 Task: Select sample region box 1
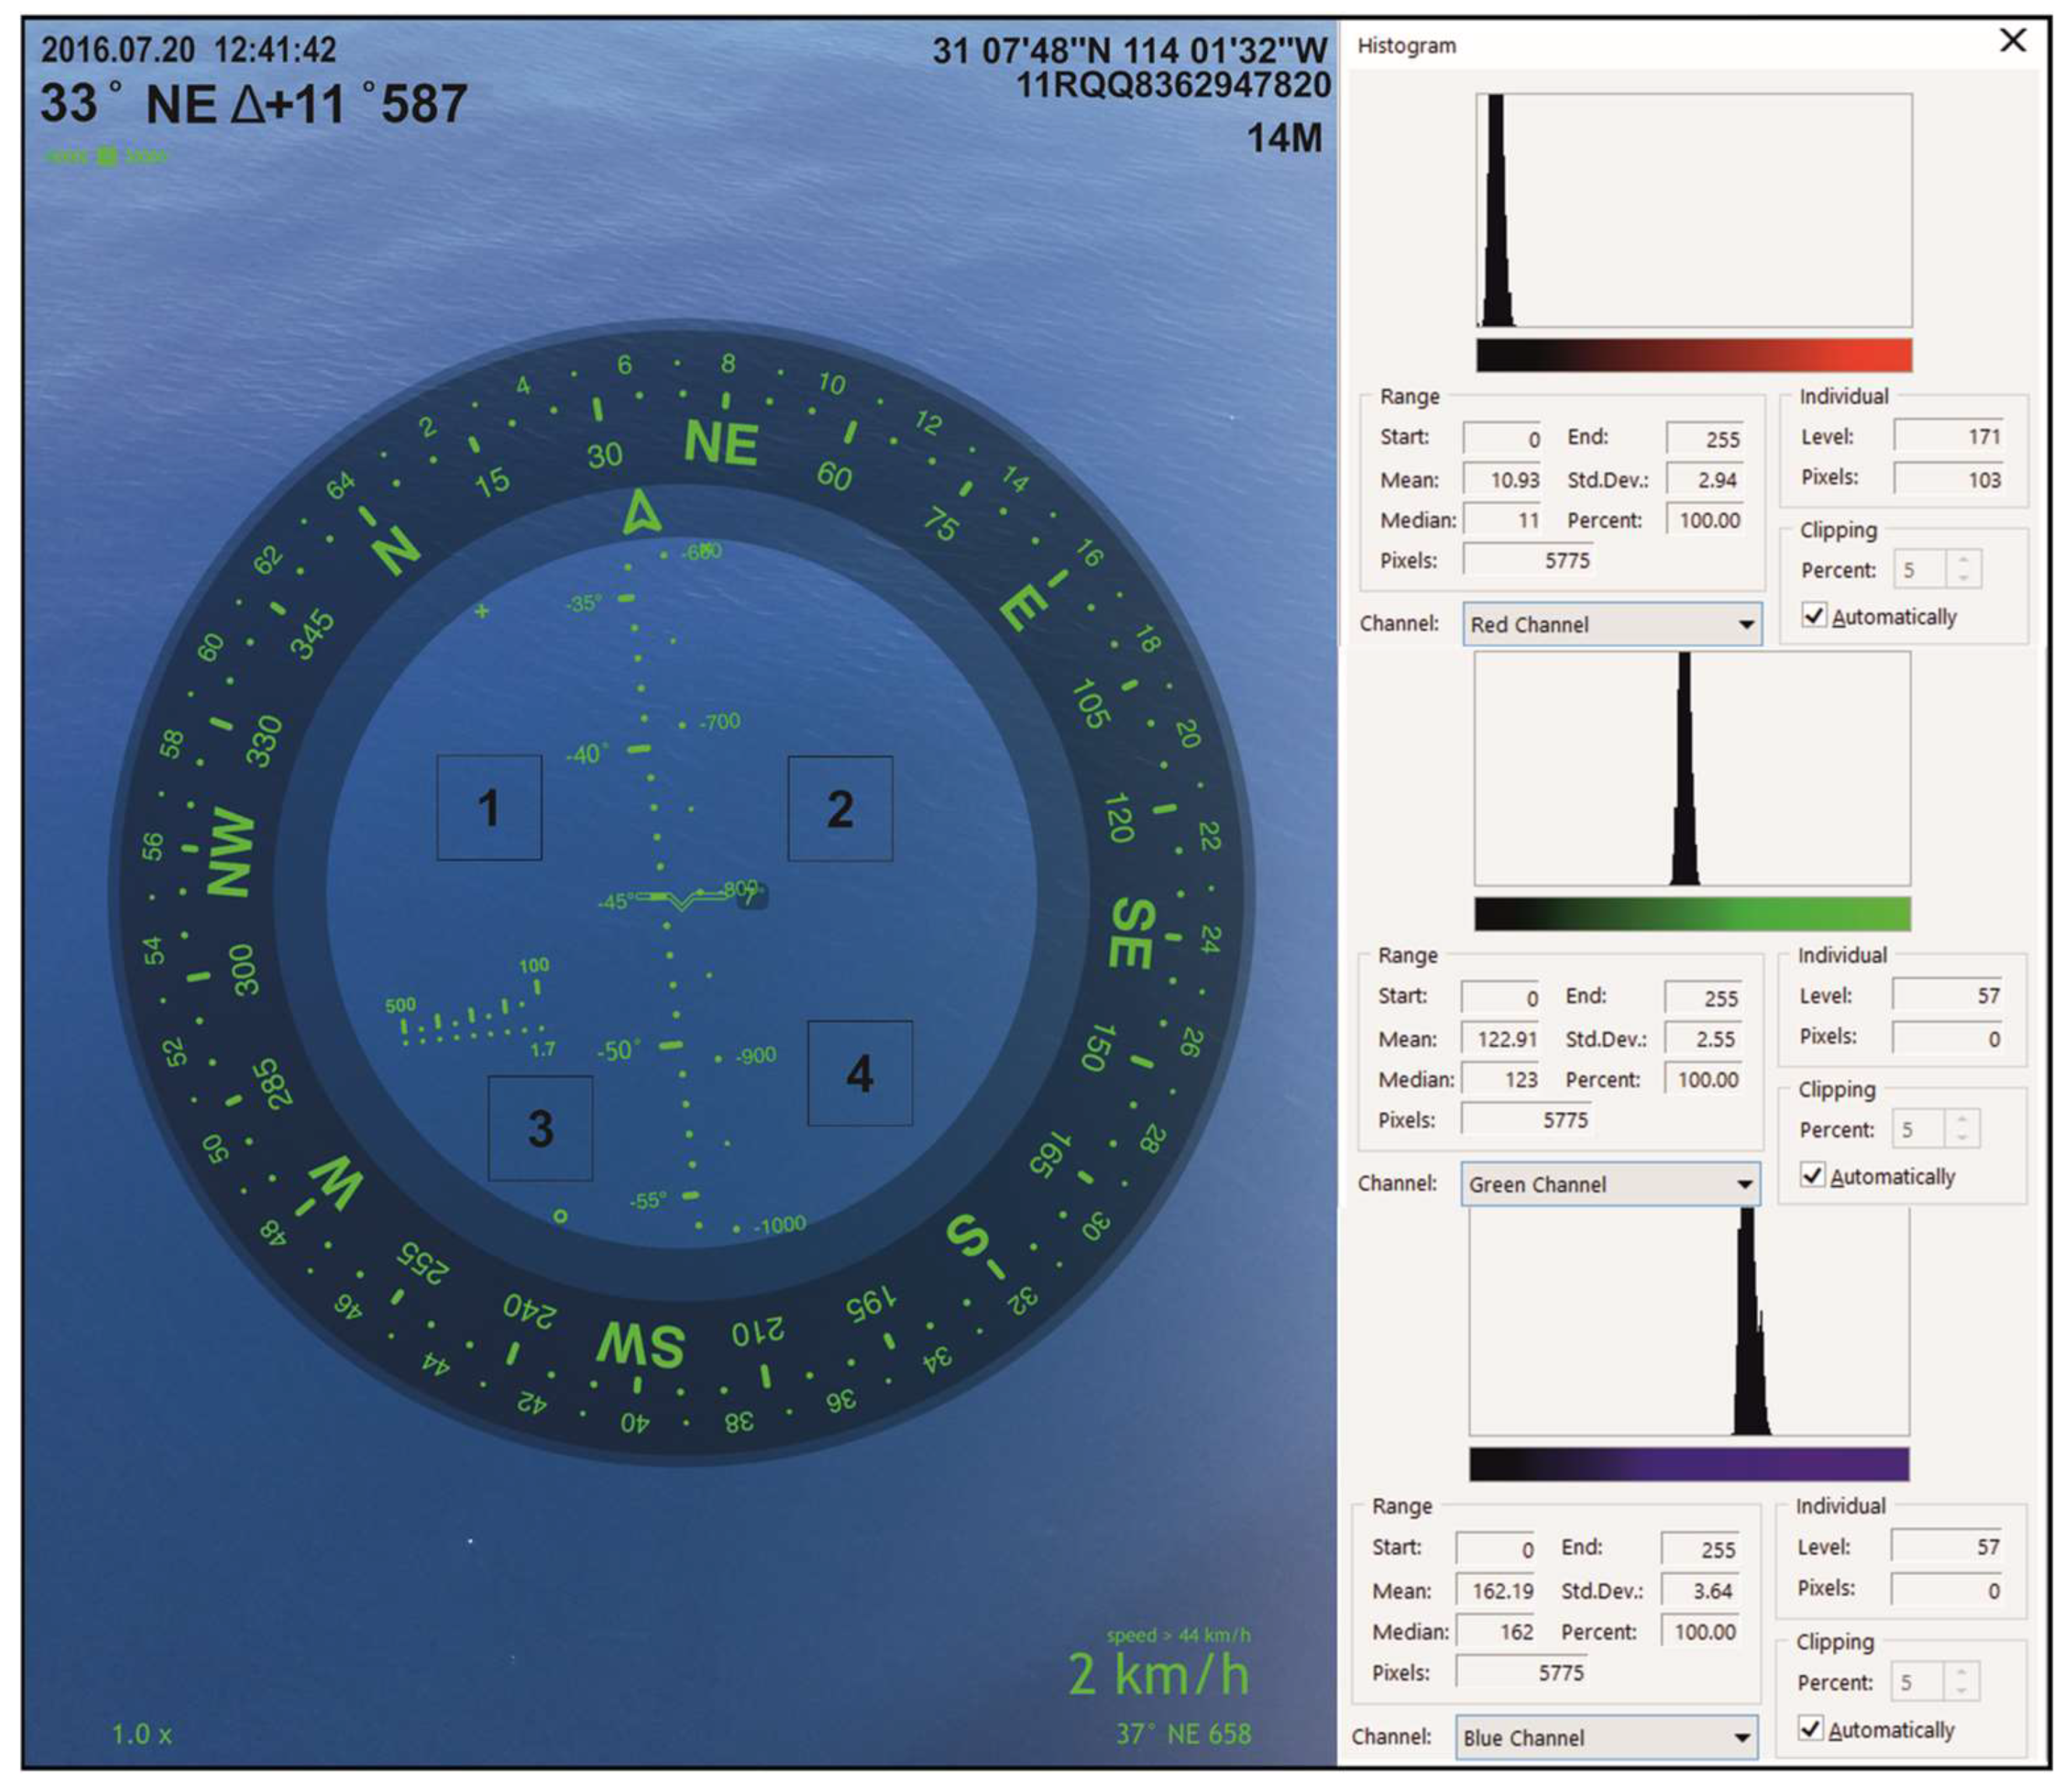489,807
